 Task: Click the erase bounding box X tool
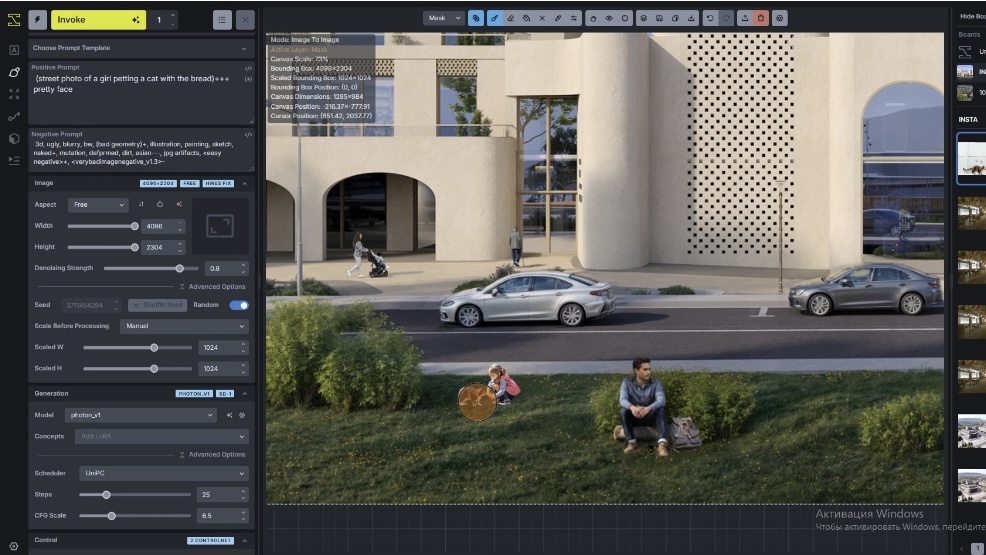pyautogui.click(x=542, y=18)
